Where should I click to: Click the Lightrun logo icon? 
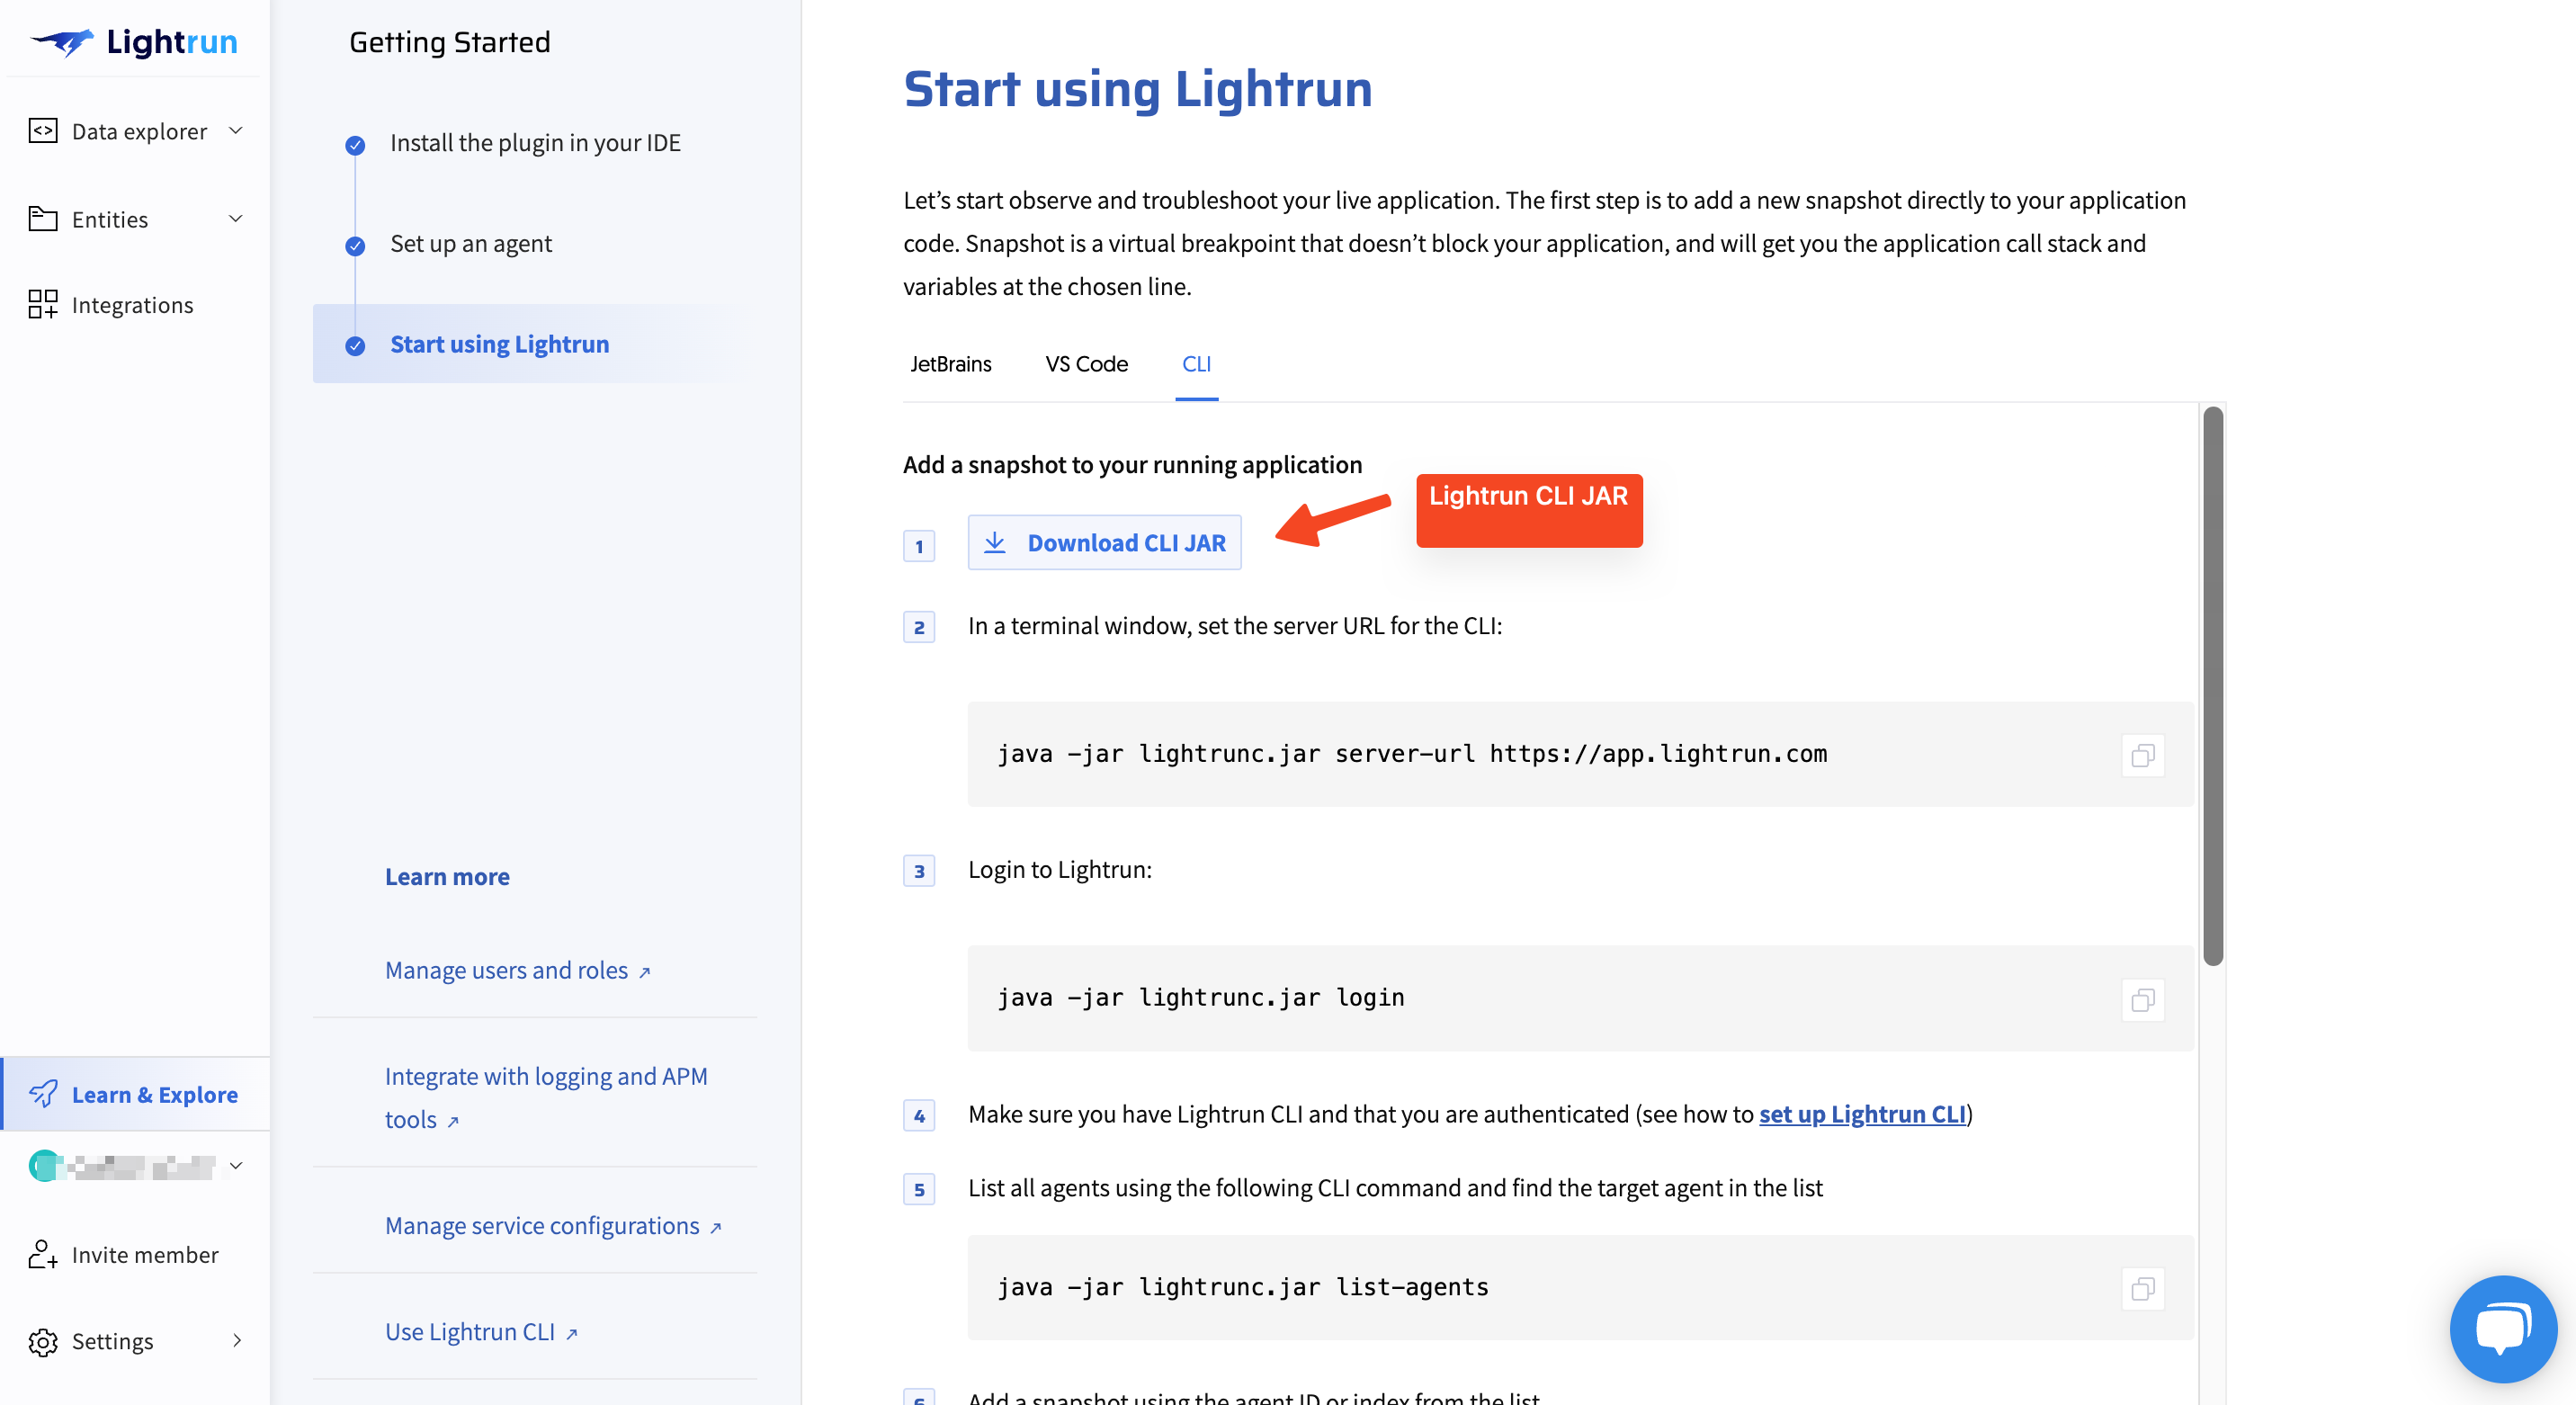(x=62, y=42)
